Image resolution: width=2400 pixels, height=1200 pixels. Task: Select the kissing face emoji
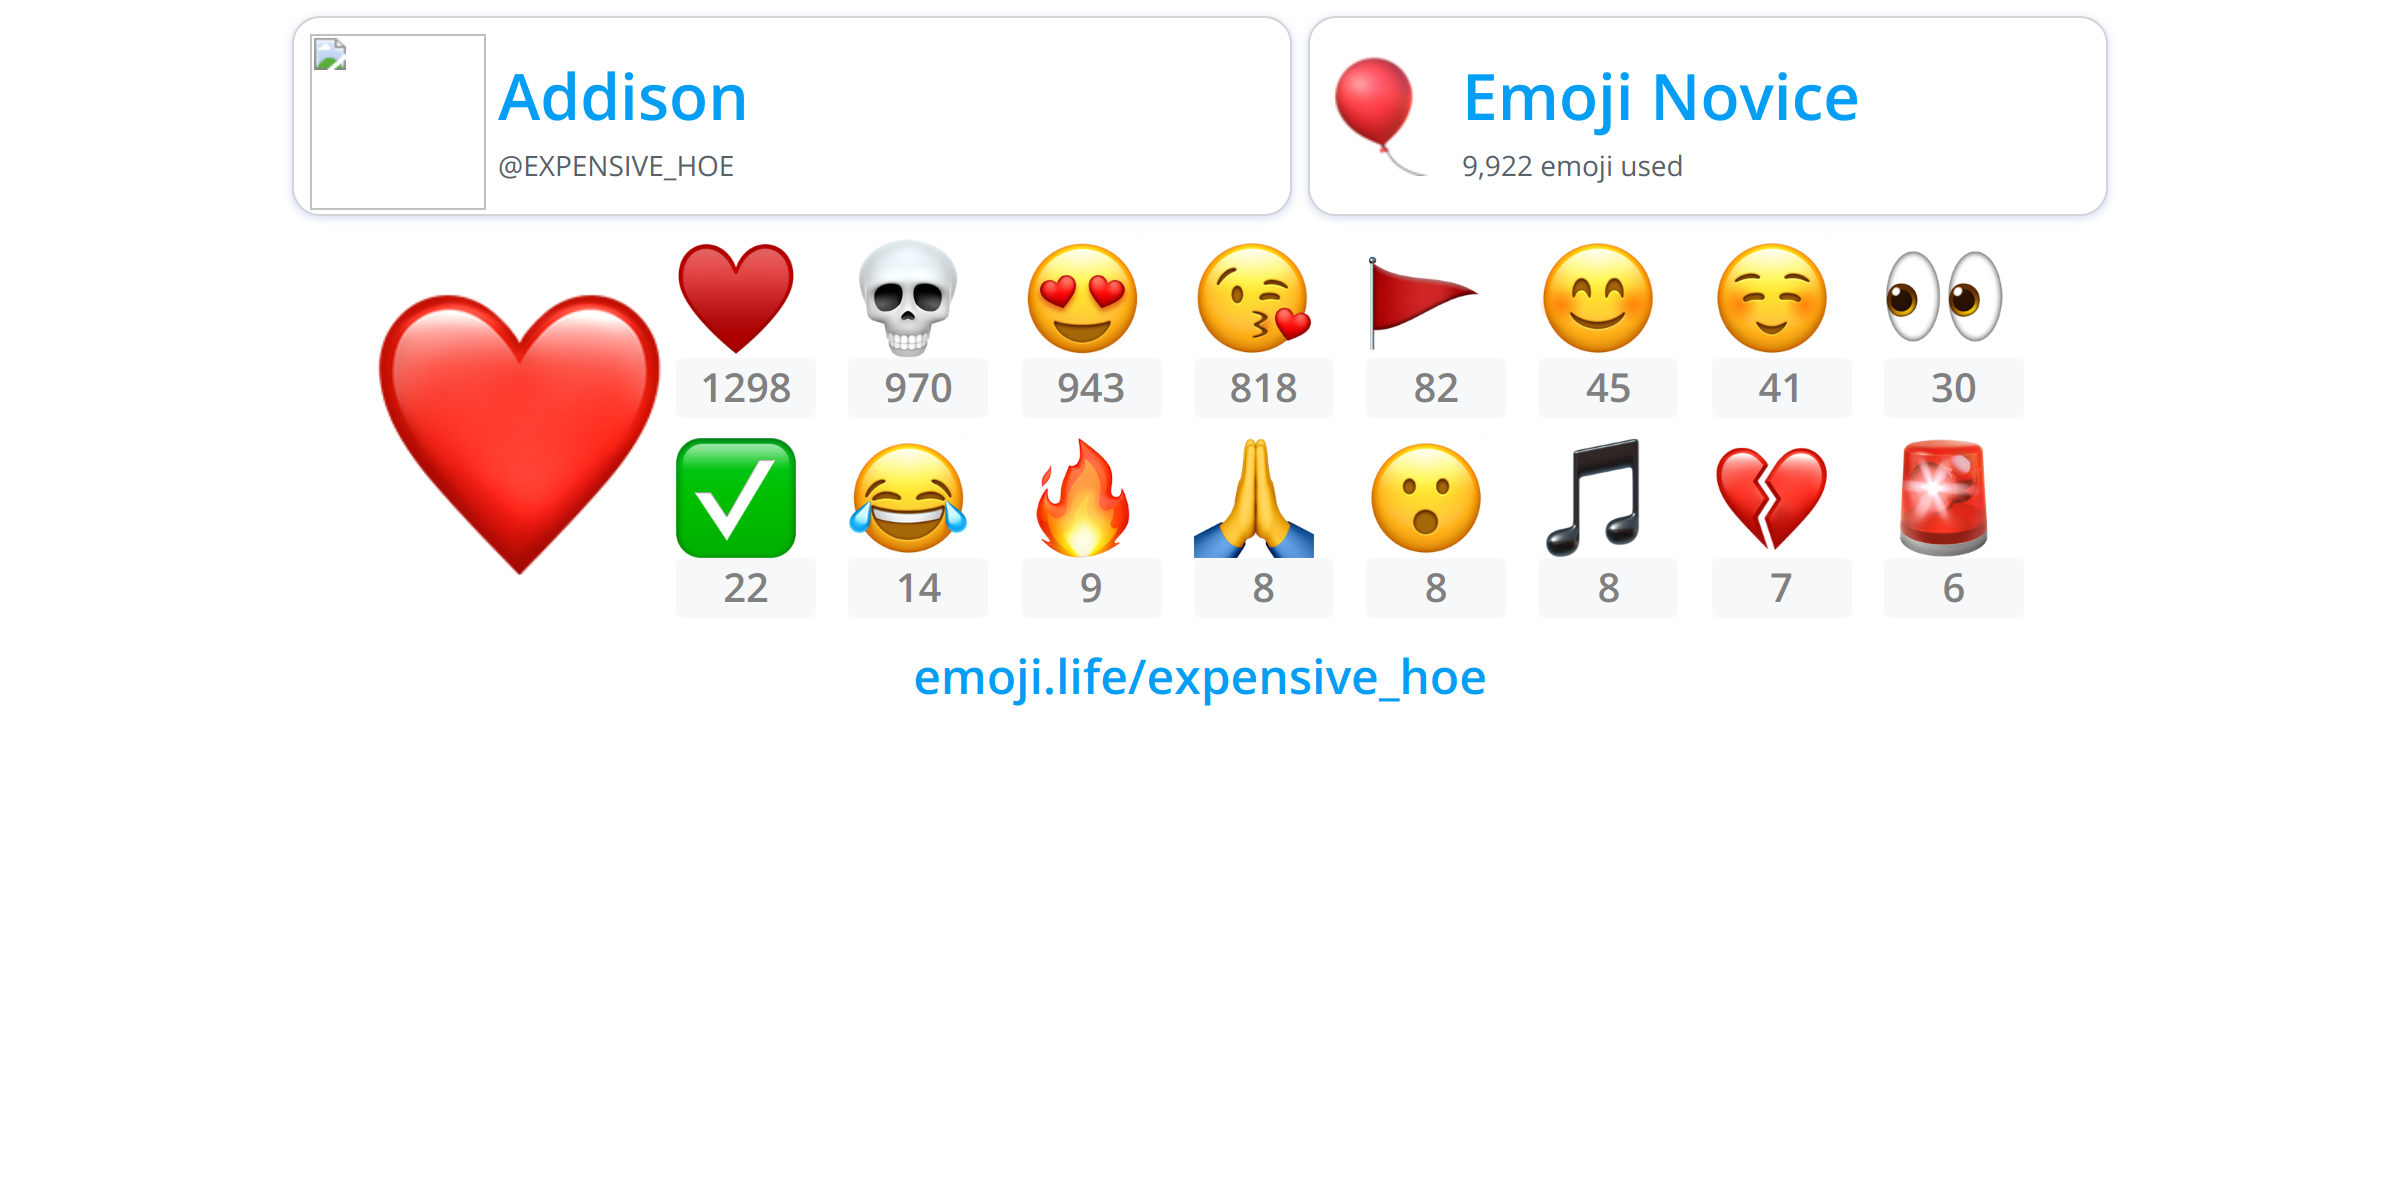[x=1254, y=298]
